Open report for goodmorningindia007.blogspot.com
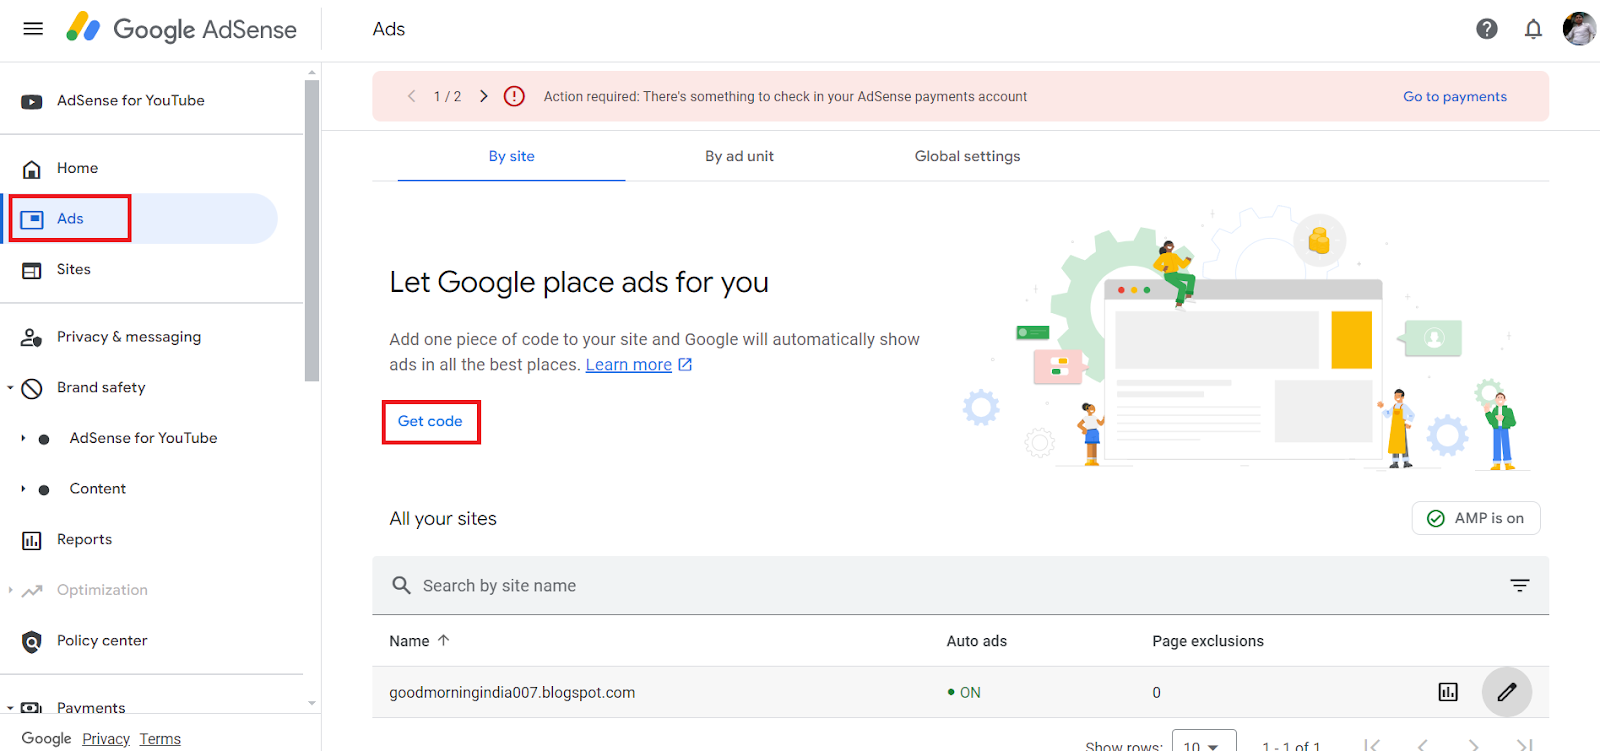This screenshot has height=751, width=1600. click(1448, 692)
